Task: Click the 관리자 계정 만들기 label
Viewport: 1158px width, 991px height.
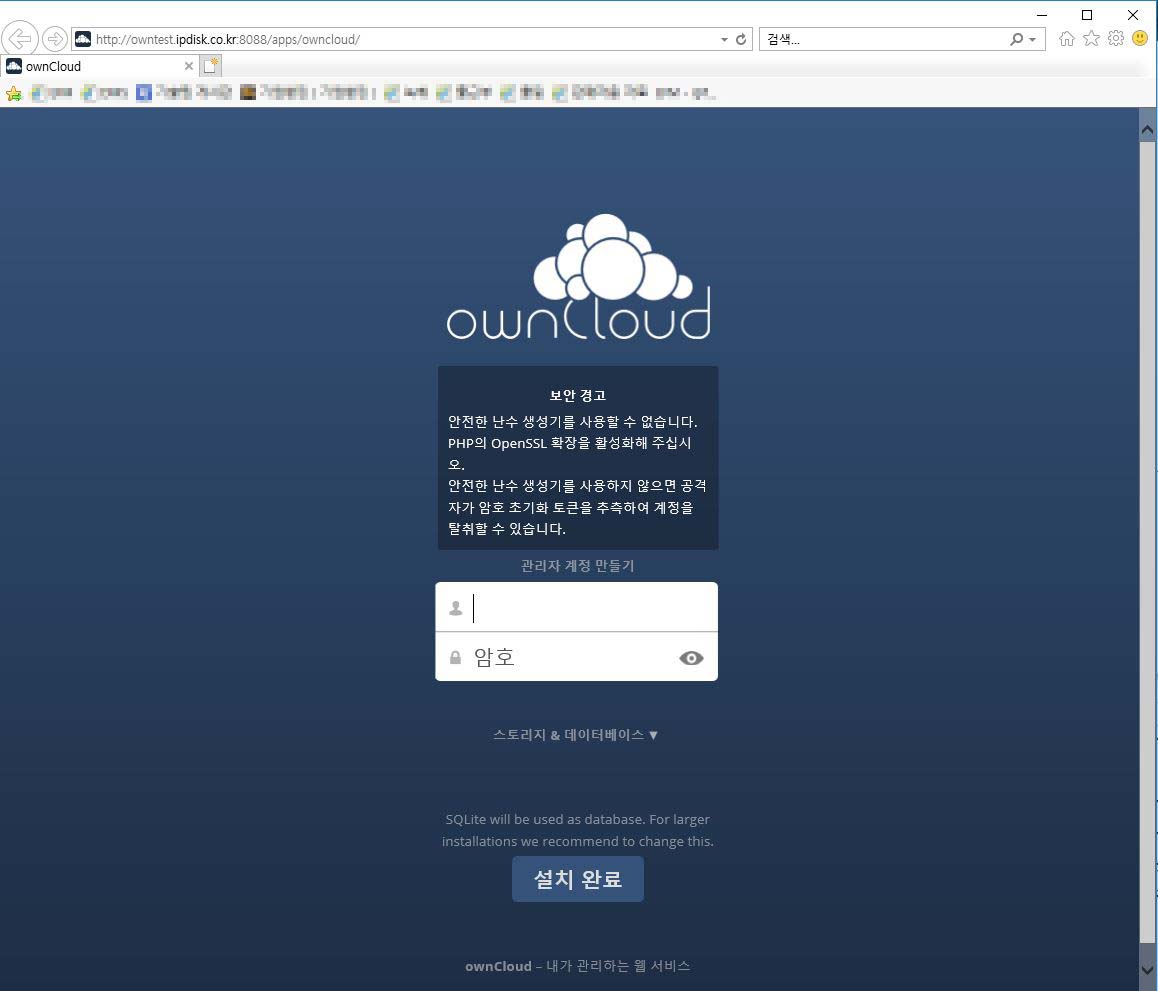Action: (578, 566)
